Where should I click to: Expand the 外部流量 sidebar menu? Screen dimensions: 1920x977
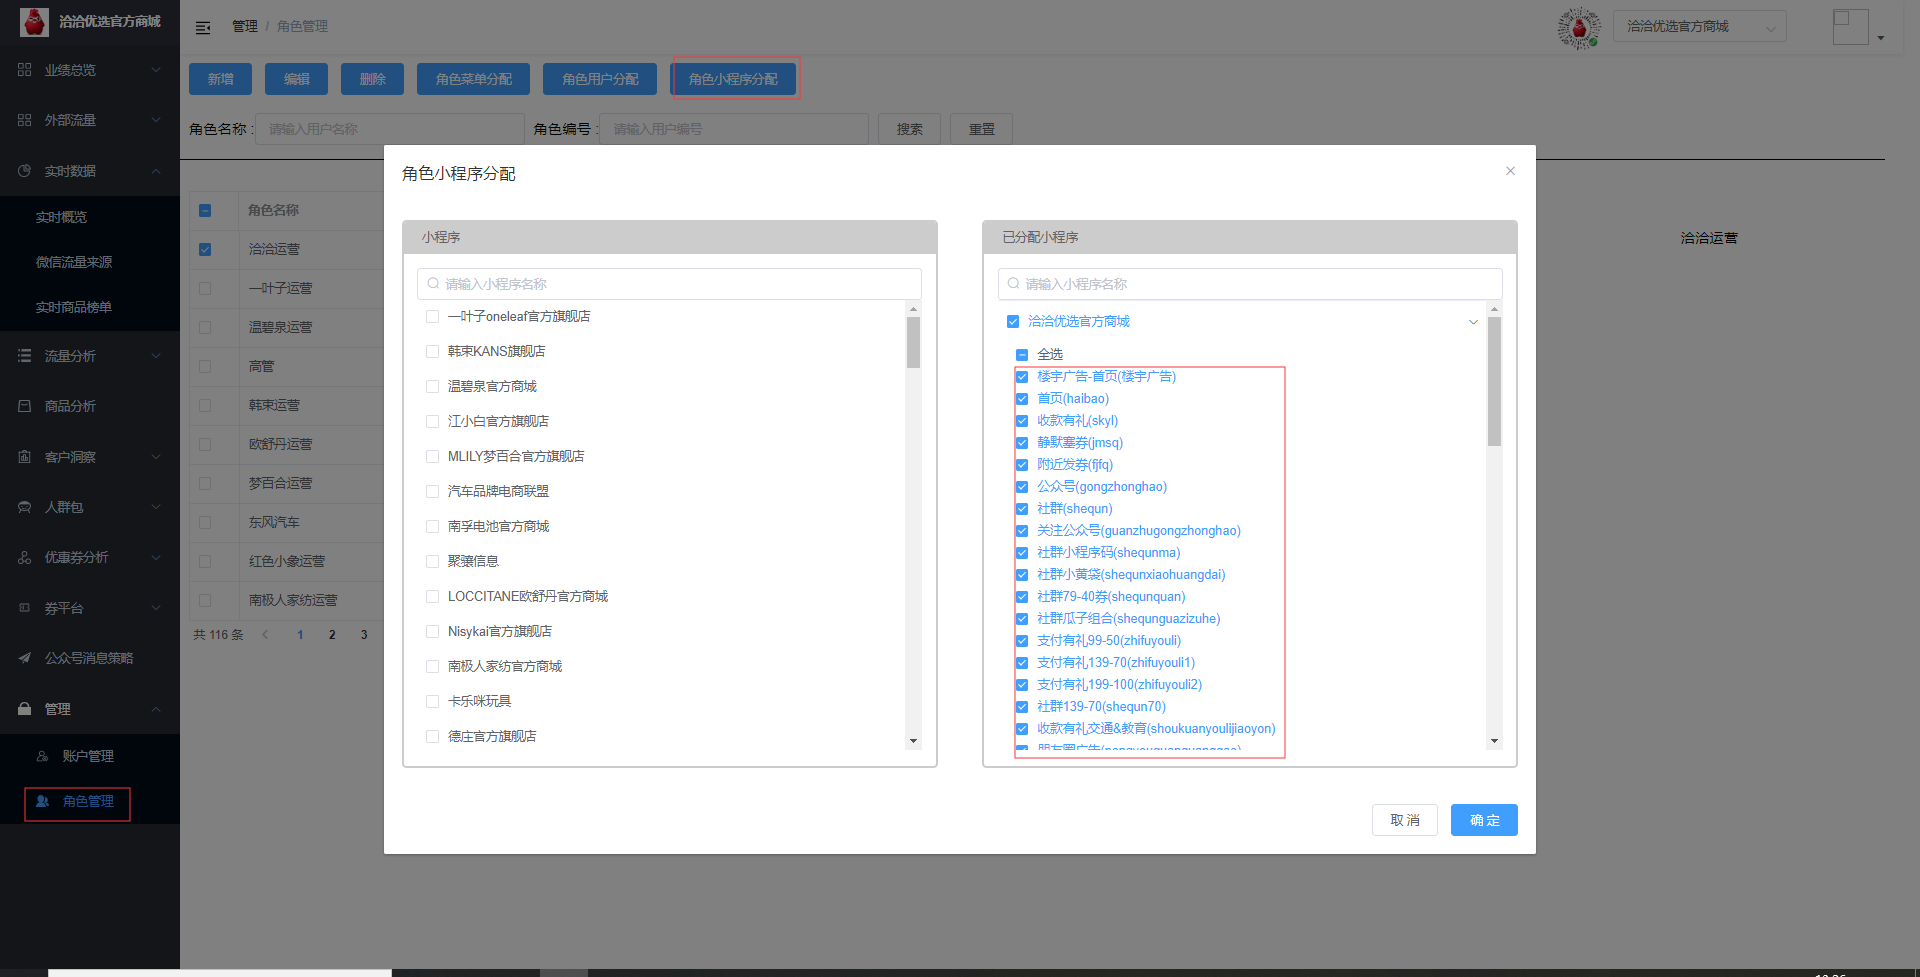[x=90, y=120]
